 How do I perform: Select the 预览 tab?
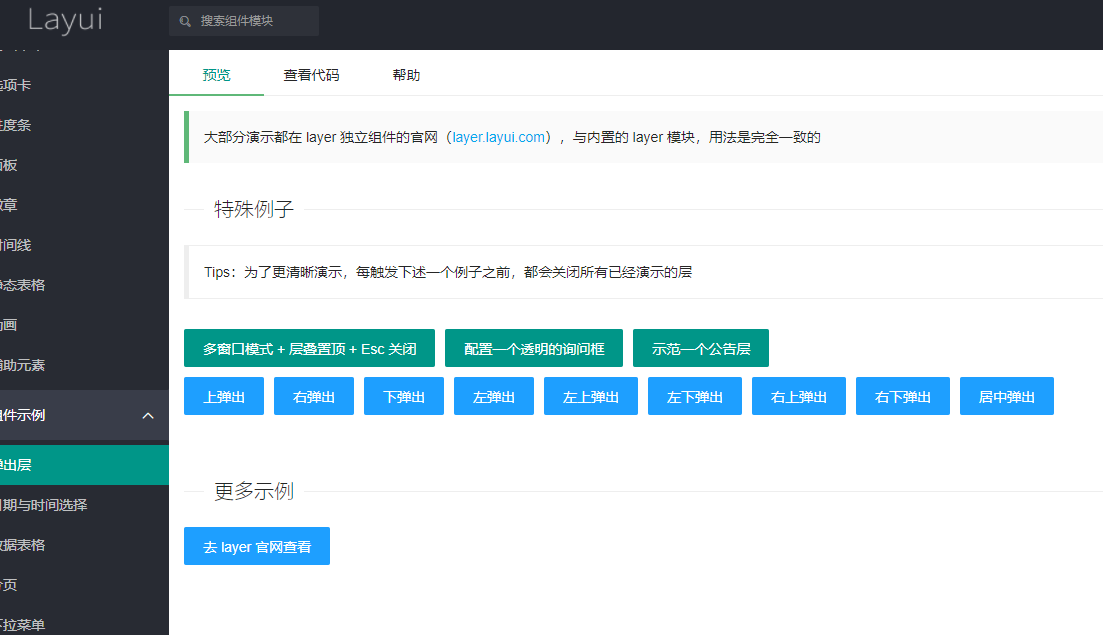216,74
